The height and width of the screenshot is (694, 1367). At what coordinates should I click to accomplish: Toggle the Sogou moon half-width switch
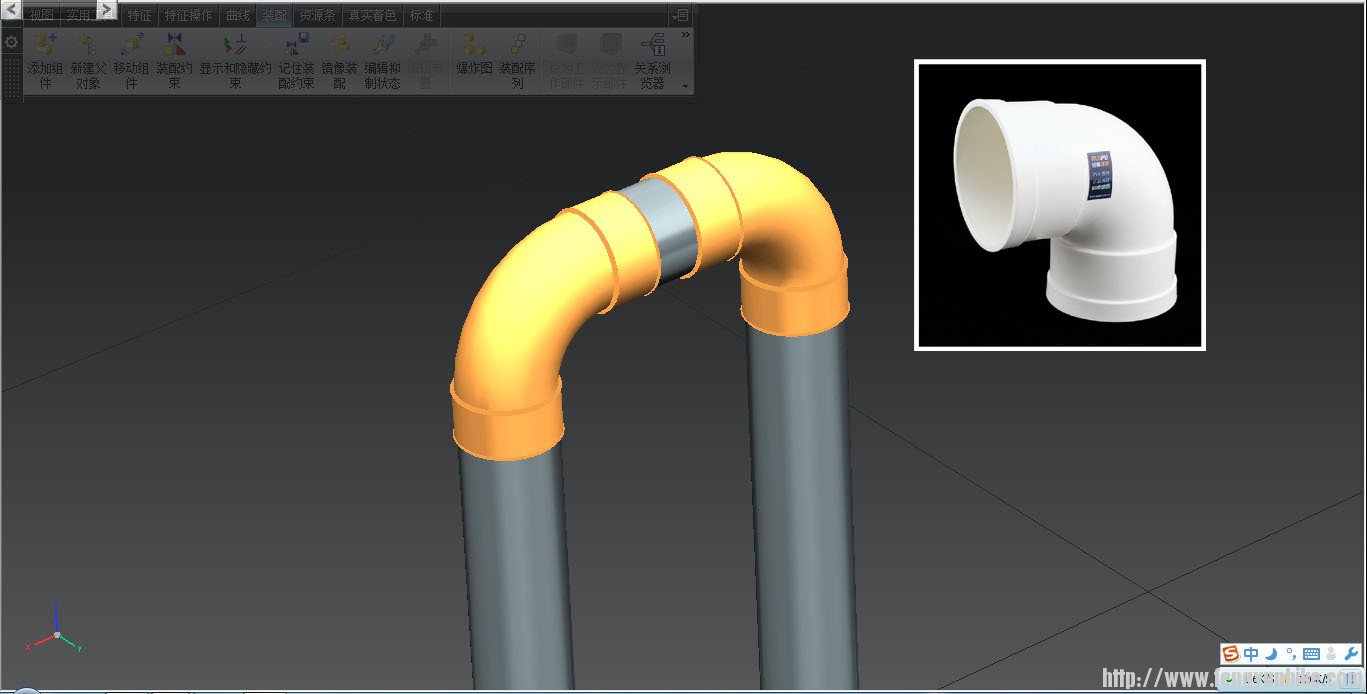point(1271,655)
